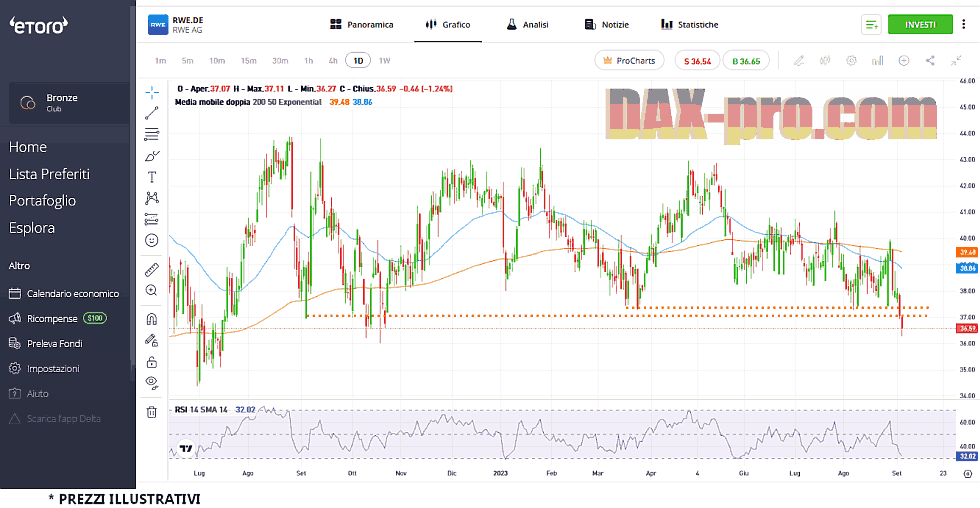
Task: Activate the zoom-in magnifier tool
Action: [x=152, y=291]
